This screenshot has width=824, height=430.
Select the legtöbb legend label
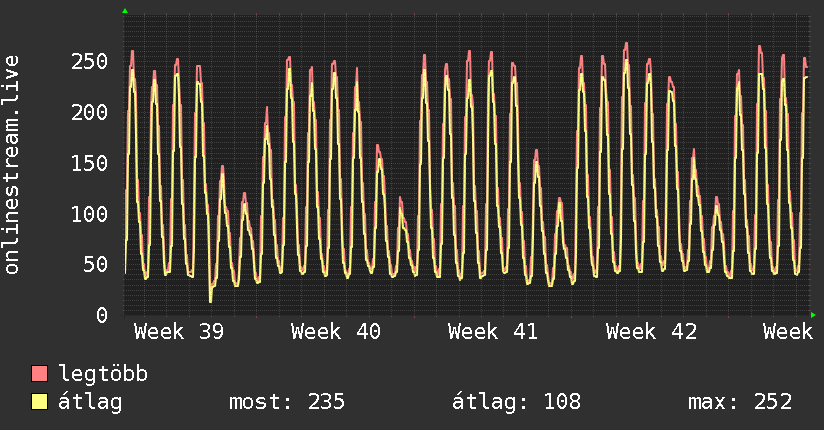coord(103,374)
